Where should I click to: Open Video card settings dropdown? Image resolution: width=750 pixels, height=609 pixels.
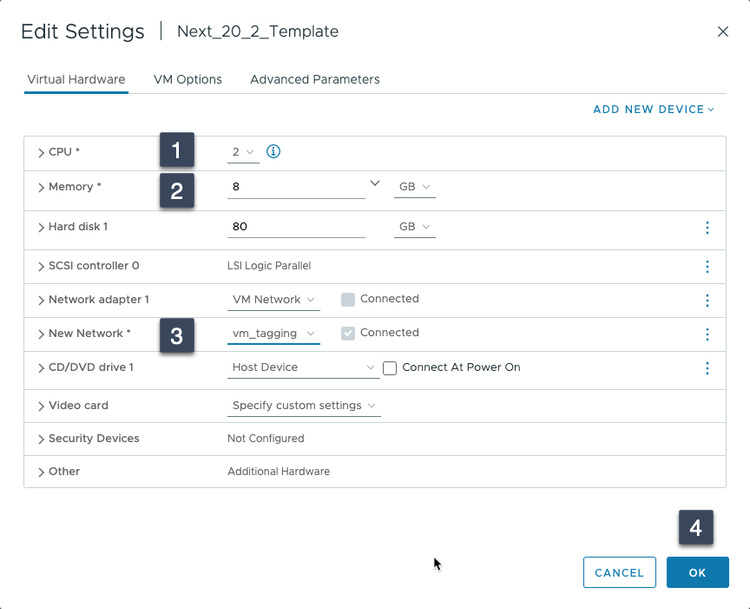coord(304,406)
